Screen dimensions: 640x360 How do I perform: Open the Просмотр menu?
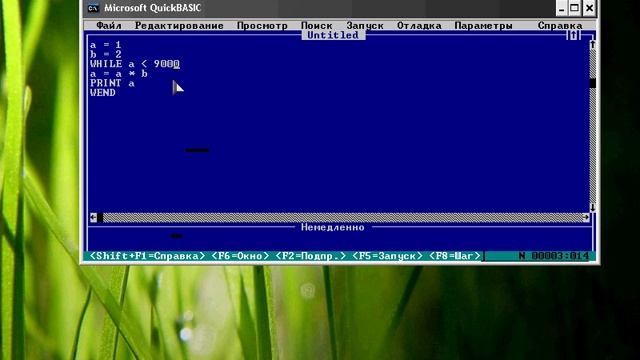(x=262, y=26)
